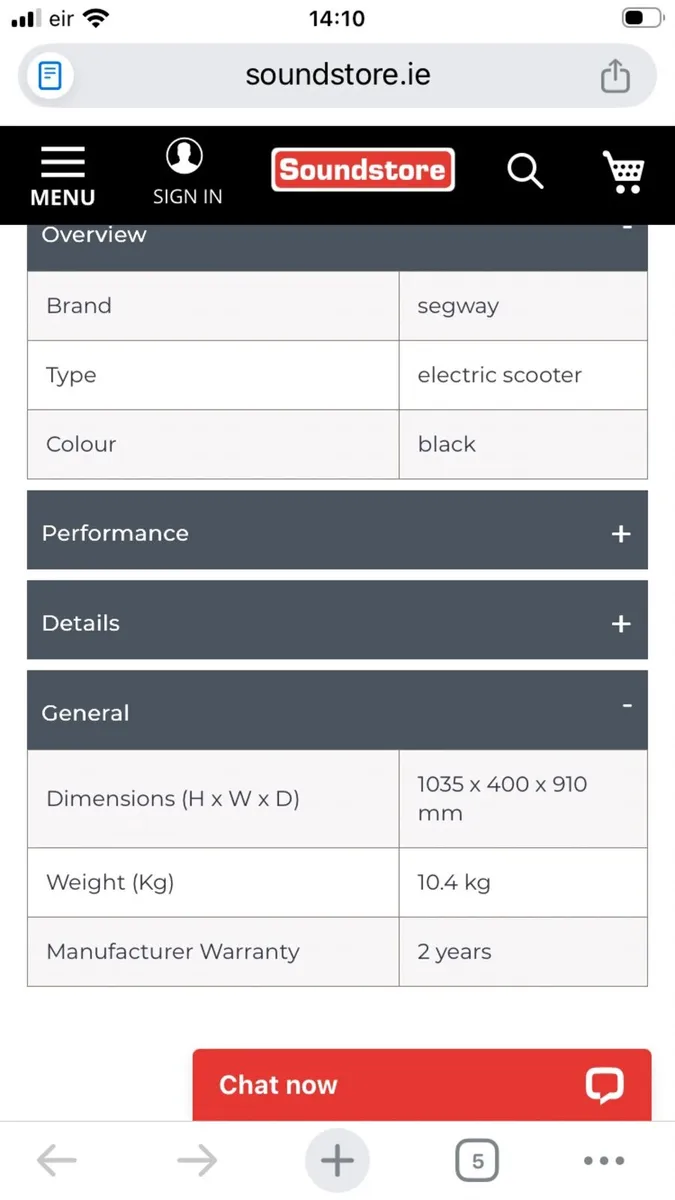Open the site search

tap(525, 171)
